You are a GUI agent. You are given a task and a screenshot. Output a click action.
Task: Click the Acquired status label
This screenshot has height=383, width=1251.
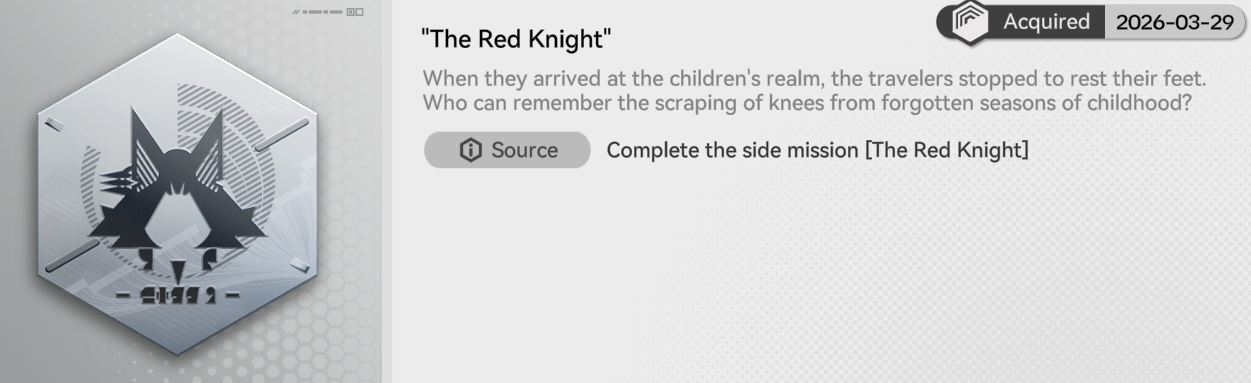tap(1047, 22)
